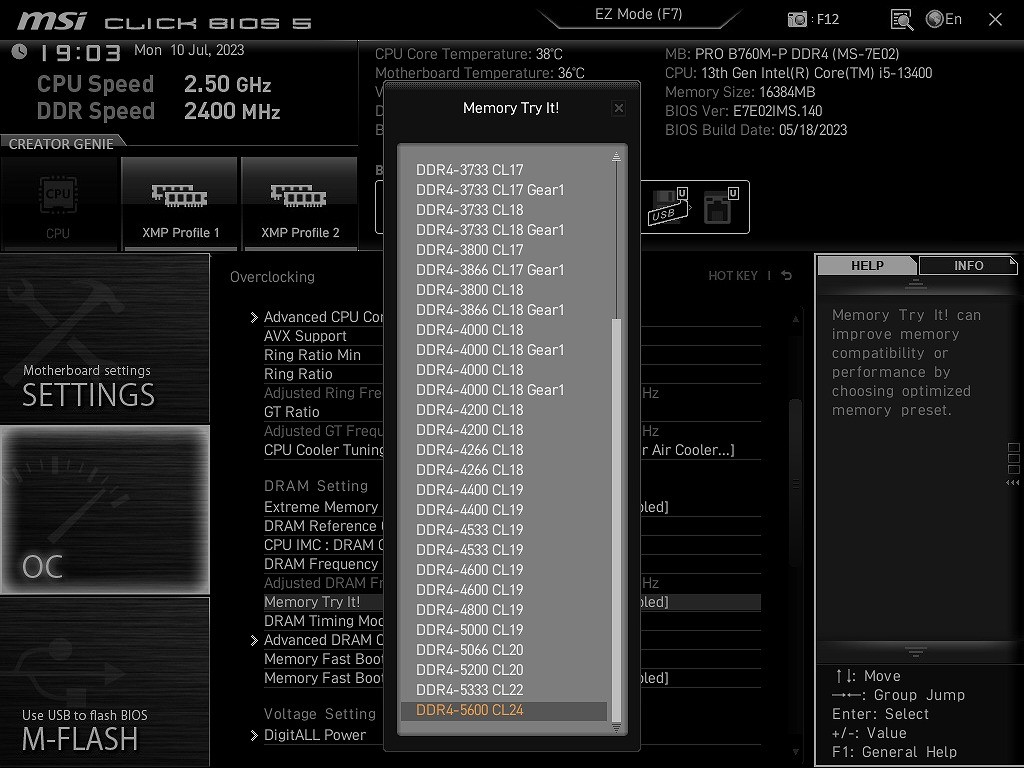This screenshot has width=1024, height=768.
Task: Open BIOS search with the magnifier icon
Action: [901, 19]
